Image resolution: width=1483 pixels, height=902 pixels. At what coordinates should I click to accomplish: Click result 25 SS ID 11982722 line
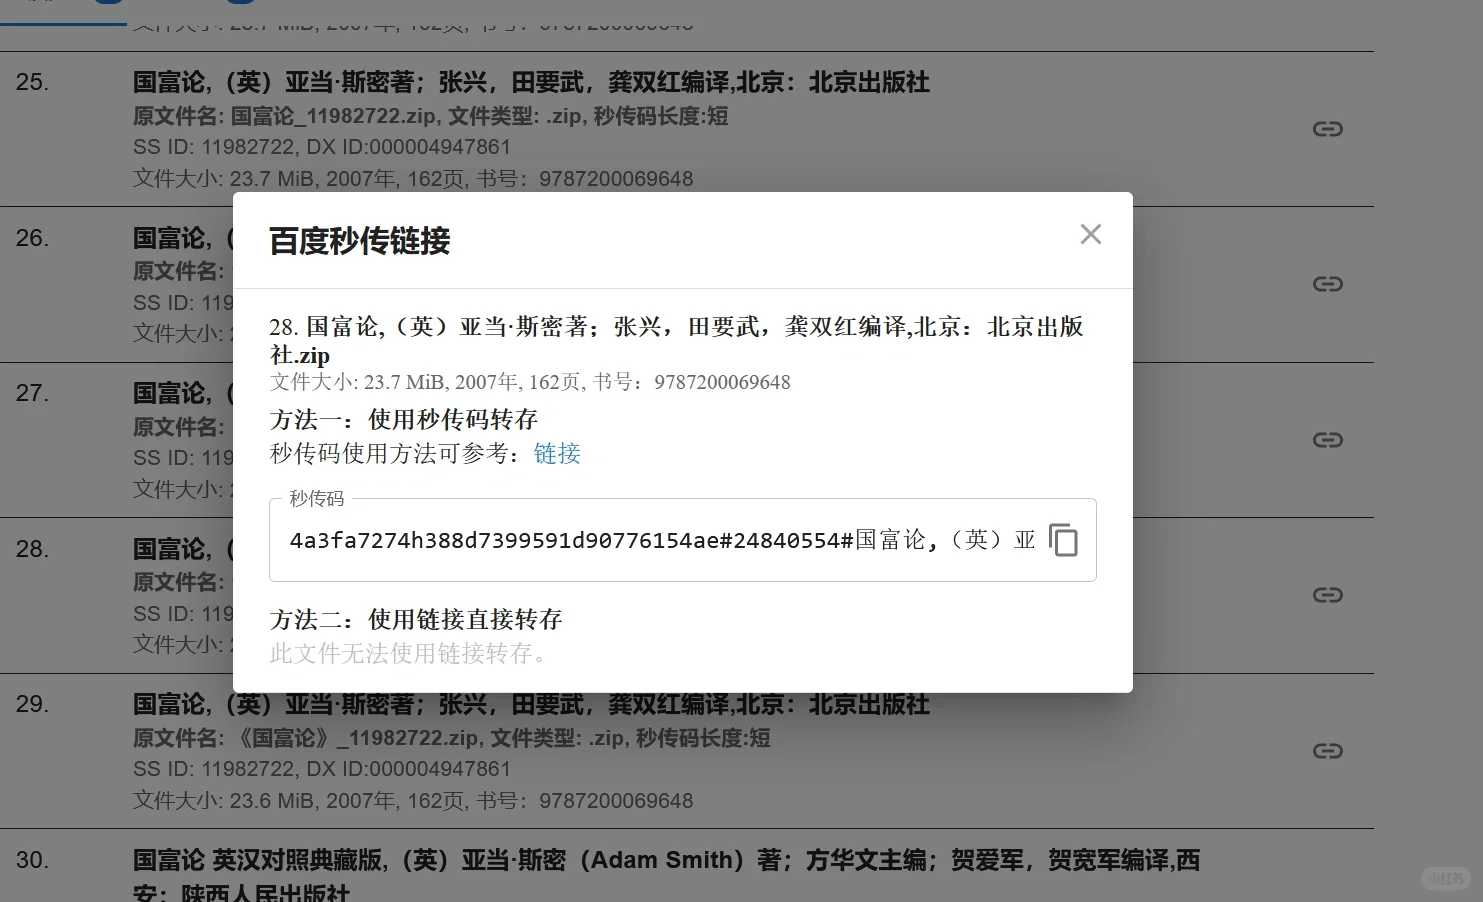322,147
